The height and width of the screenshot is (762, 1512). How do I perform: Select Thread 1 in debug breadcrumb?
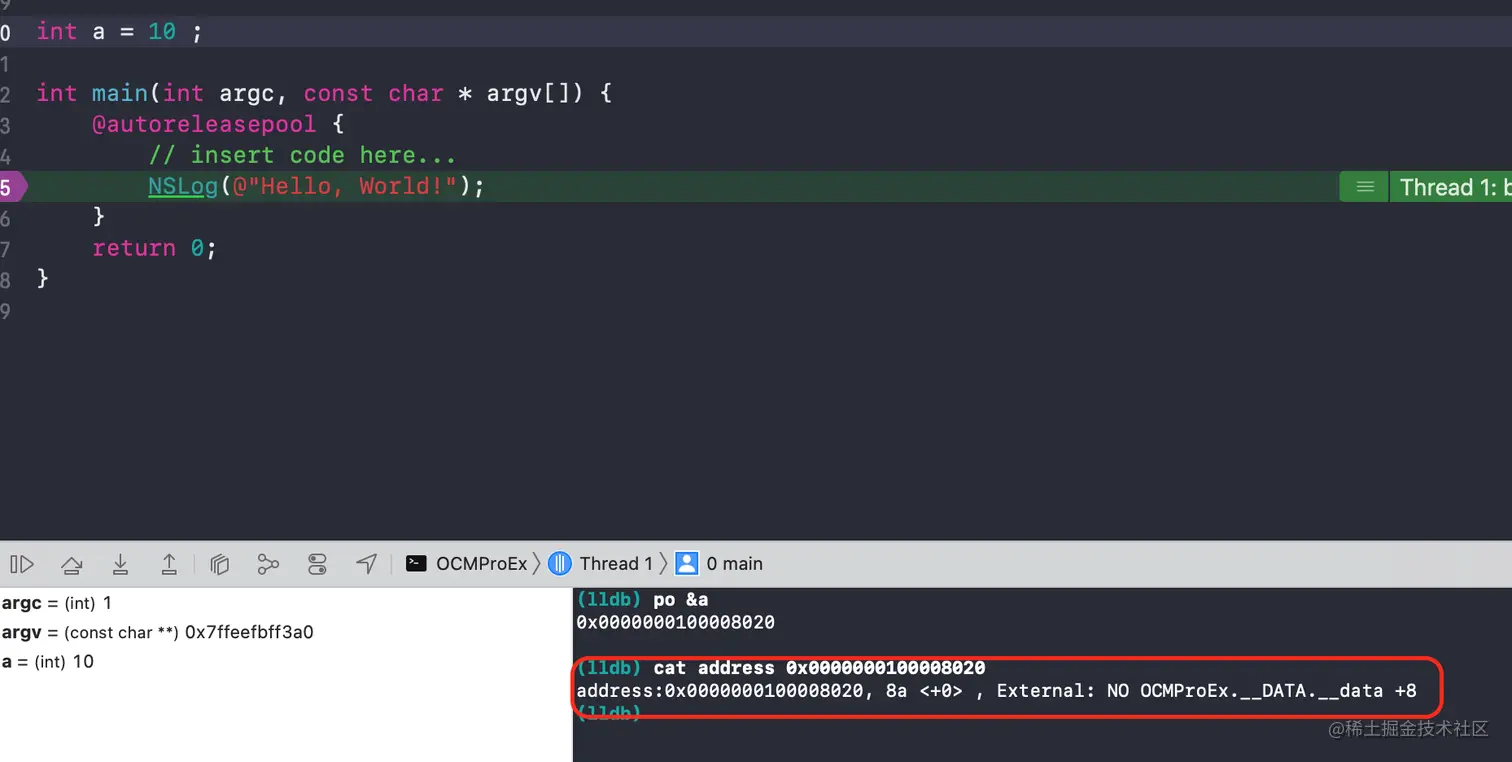[601, 564]
